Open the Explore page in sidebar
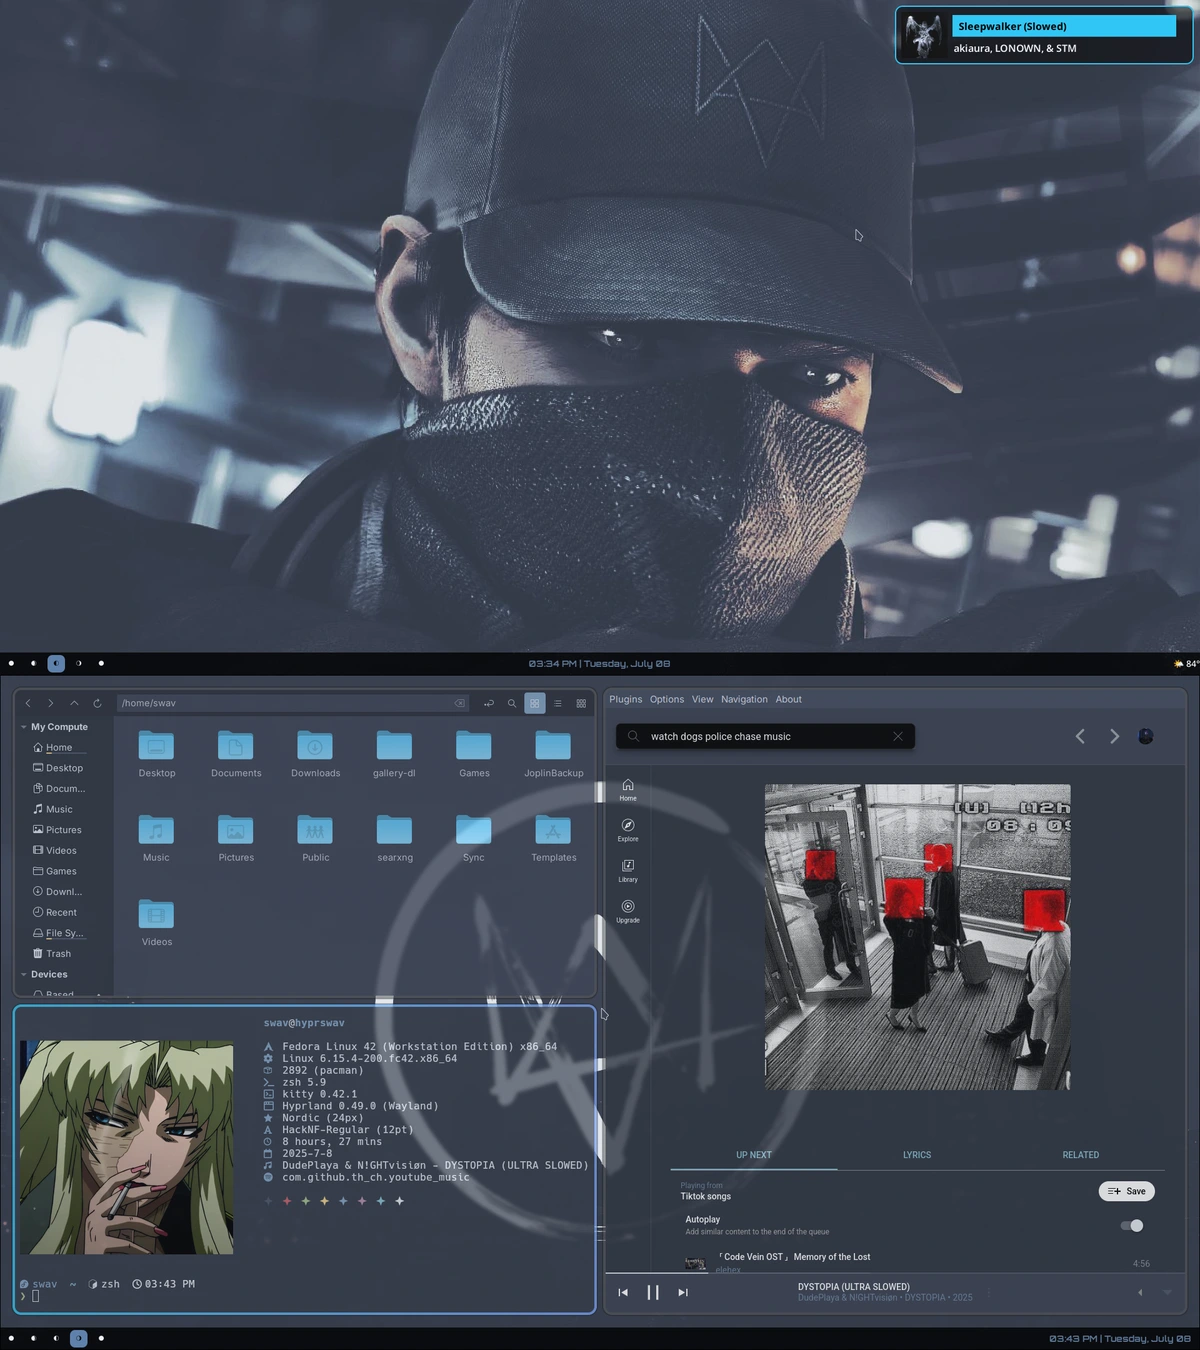 (627, 829)
